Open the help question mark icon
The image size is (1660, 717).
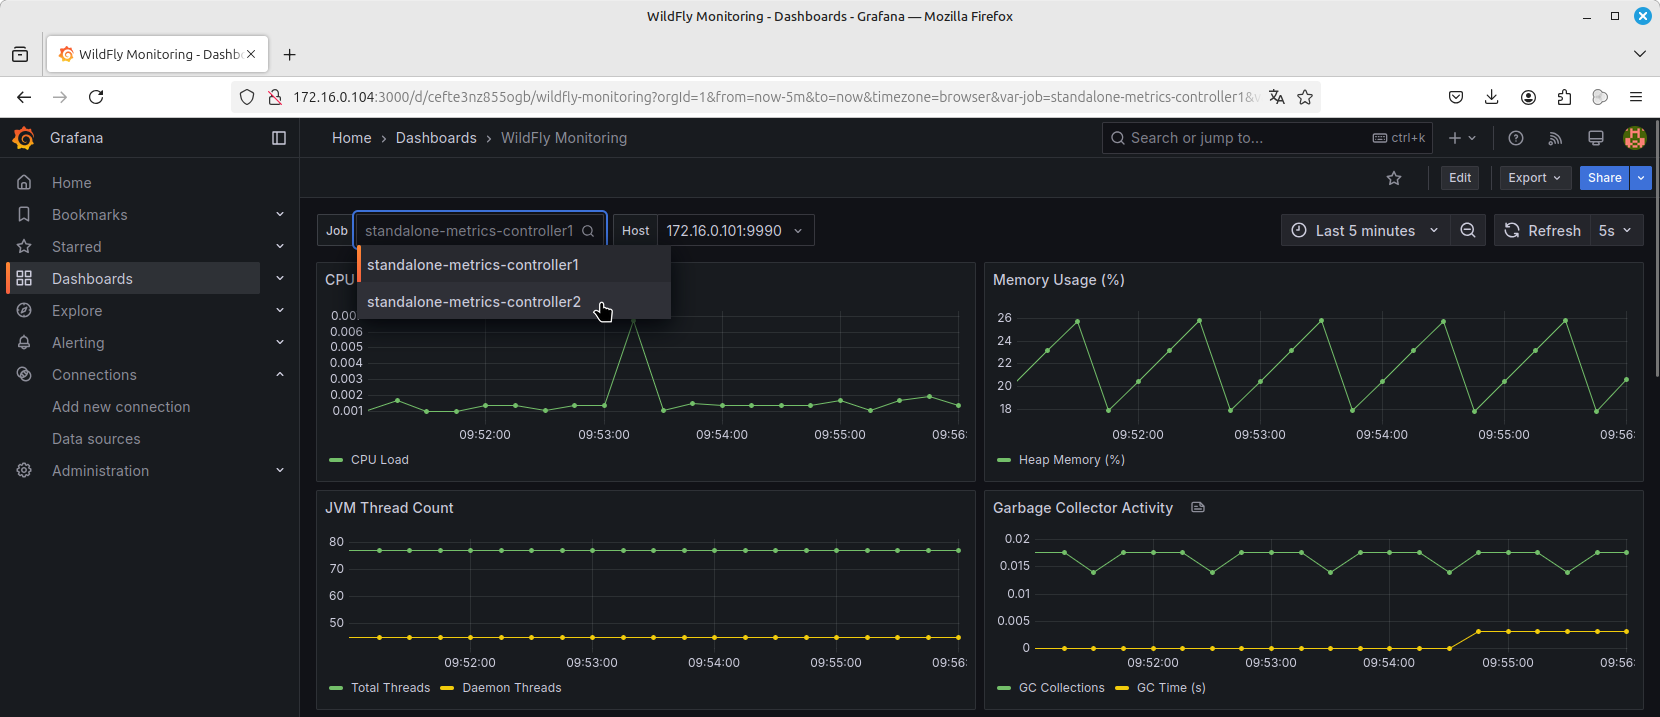point(1515,138)
